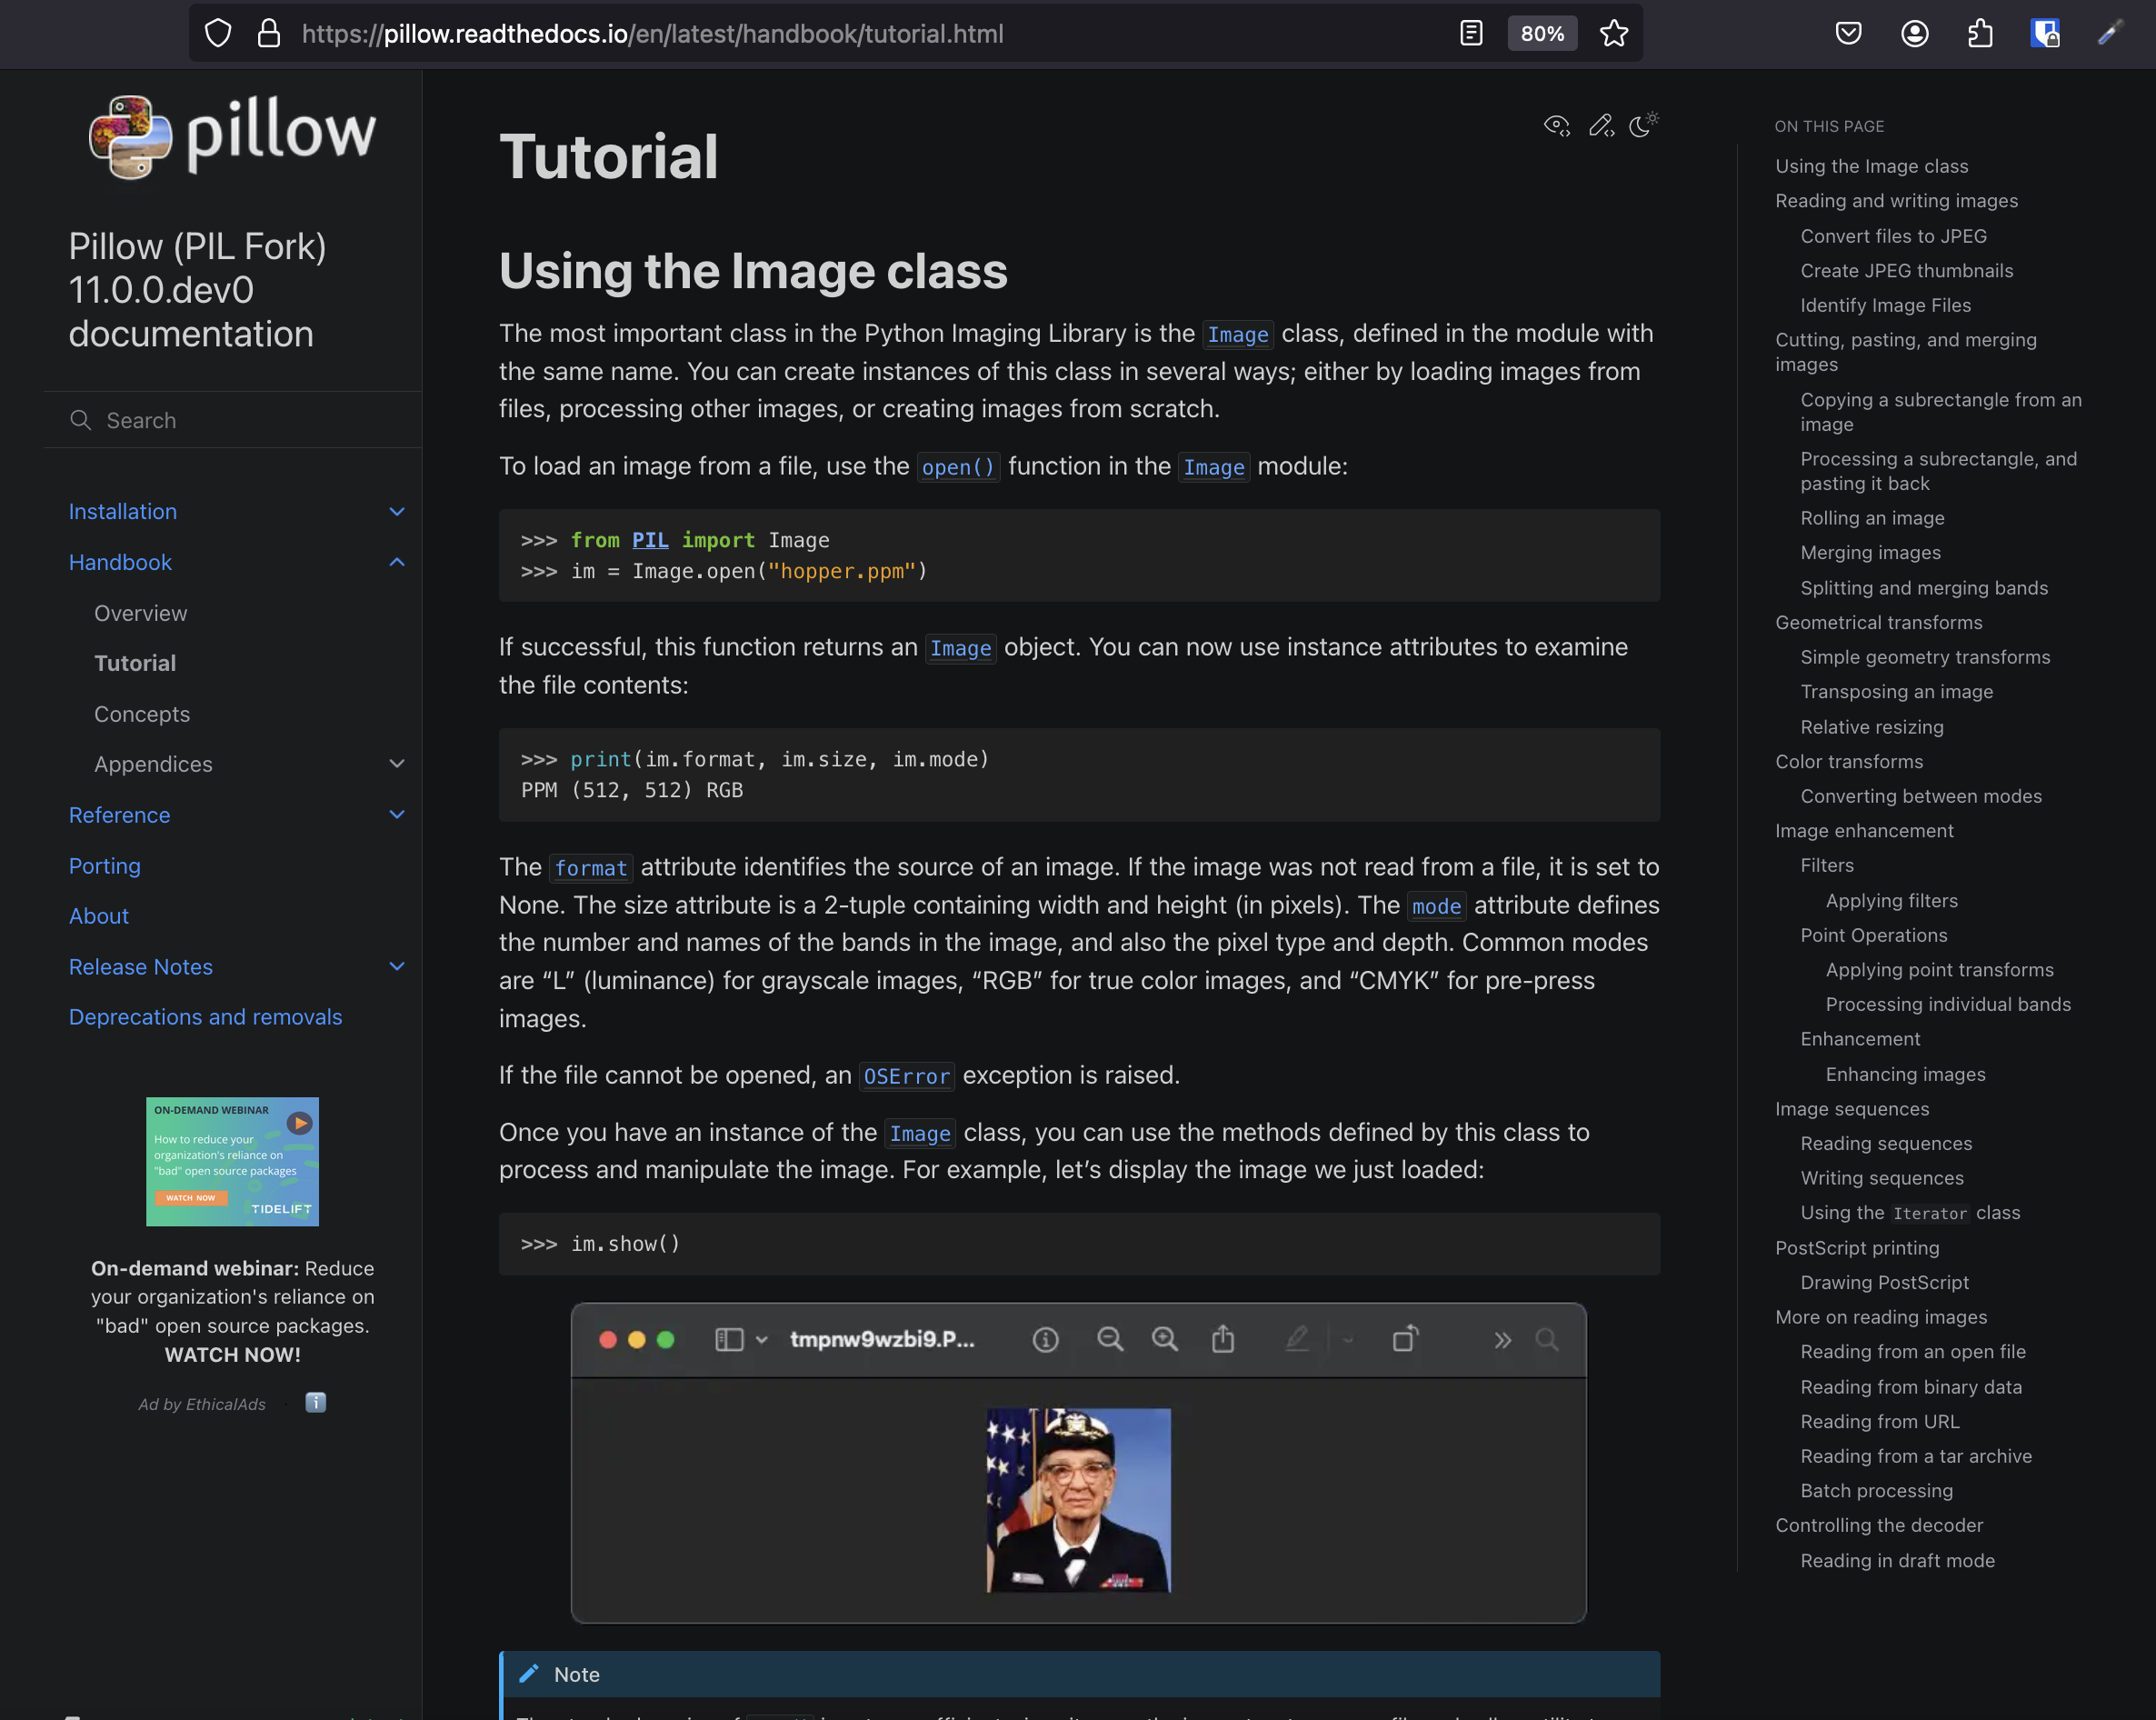This screenshot has height=1720, width=2156.
Task: Focus the Search documentation field
Action: [x=232, y=420]
